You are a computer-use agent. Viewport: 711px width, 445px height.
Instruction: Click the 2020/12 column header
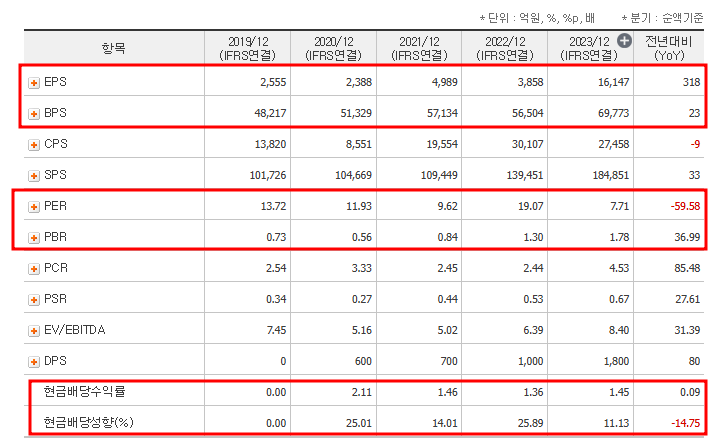pyautogui.click(x=333, y=48)
